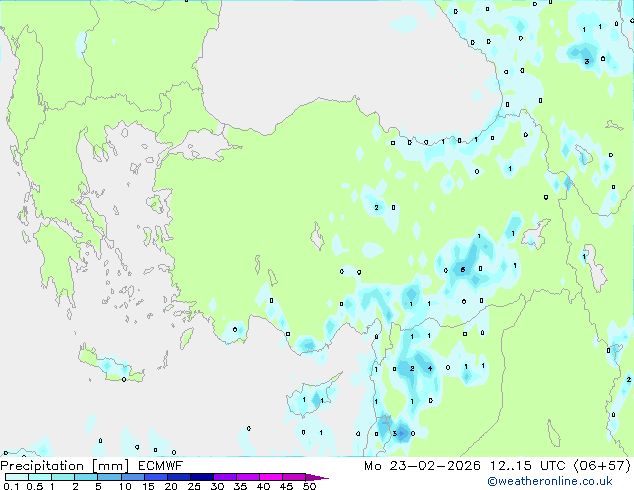
Task: Click legend scale label "50"
Action: point(309,486)
